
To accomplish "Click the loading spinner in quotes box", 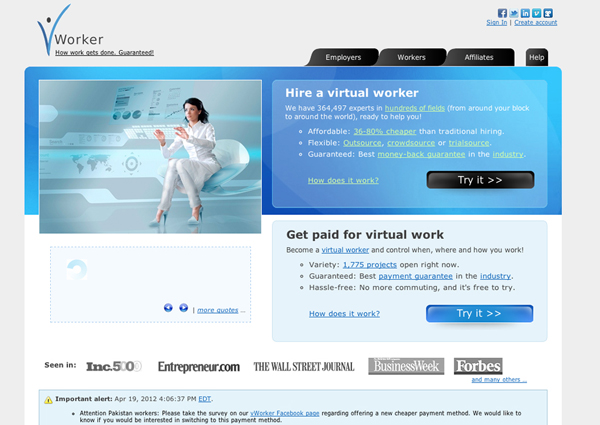I will [x=77, y=269].
